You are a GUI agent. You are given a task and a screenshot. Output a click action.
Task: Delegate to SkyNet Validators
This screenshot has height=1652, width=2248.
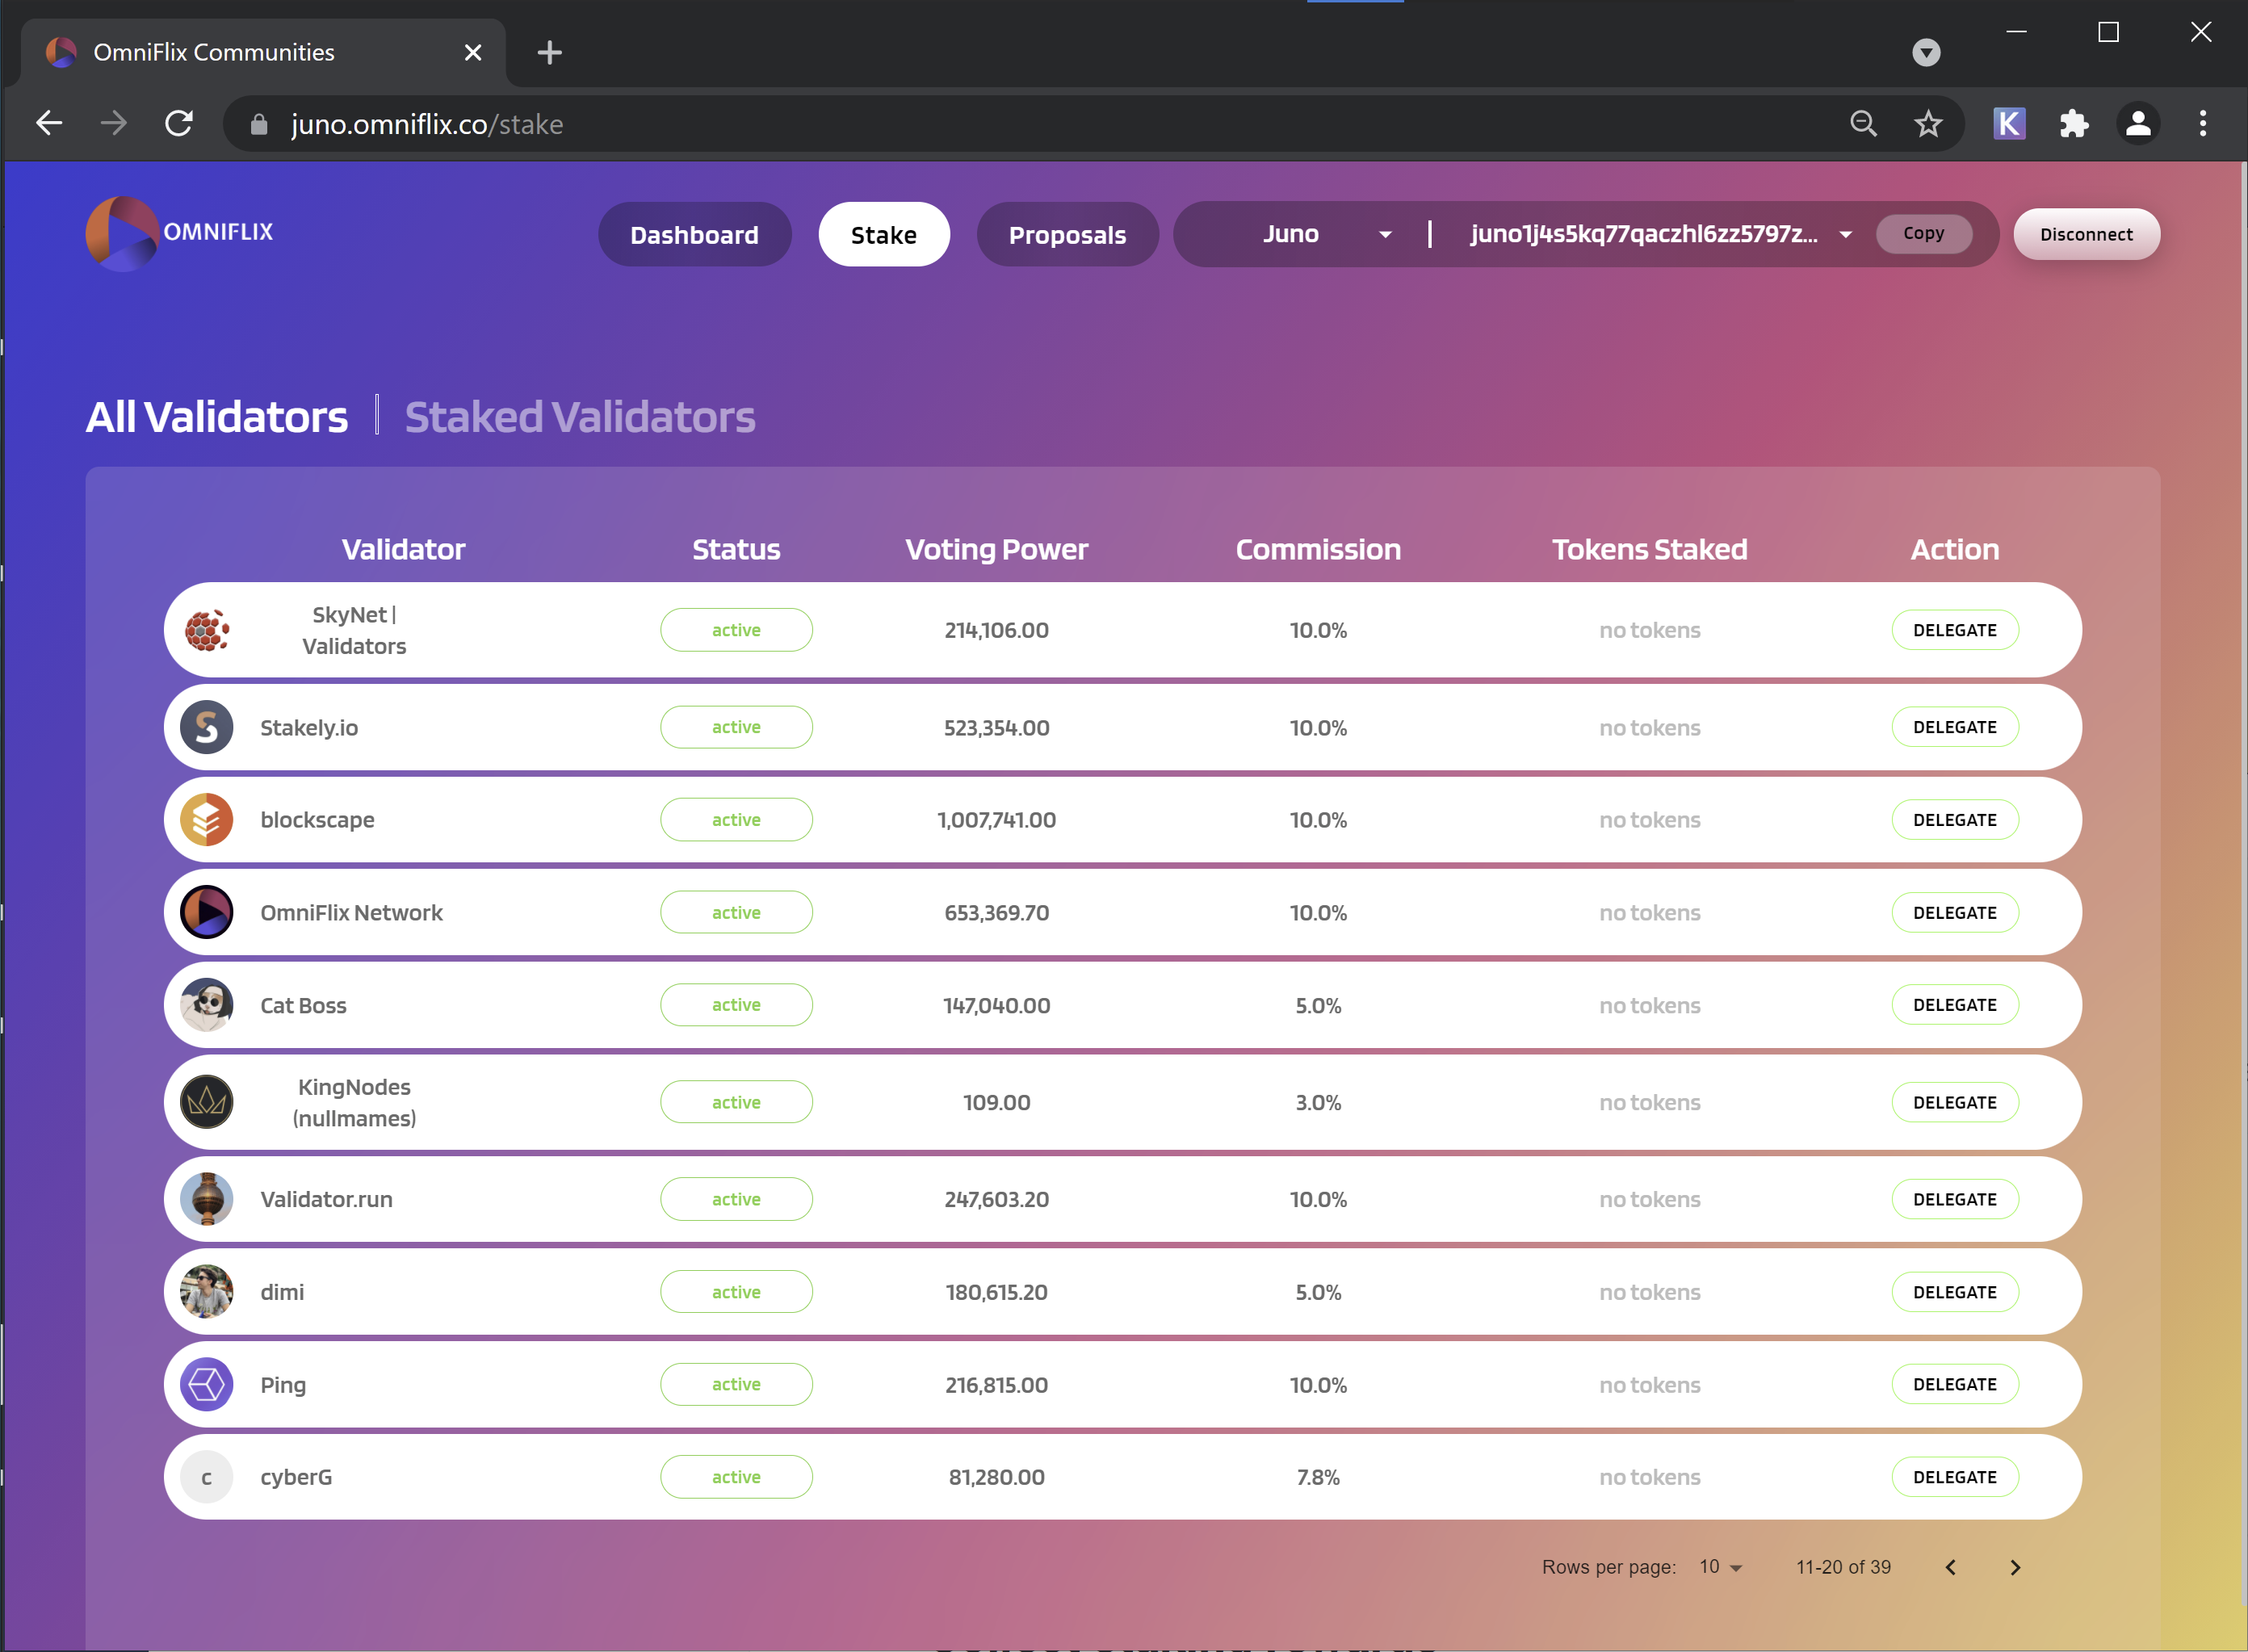[x=1955, y=630]
